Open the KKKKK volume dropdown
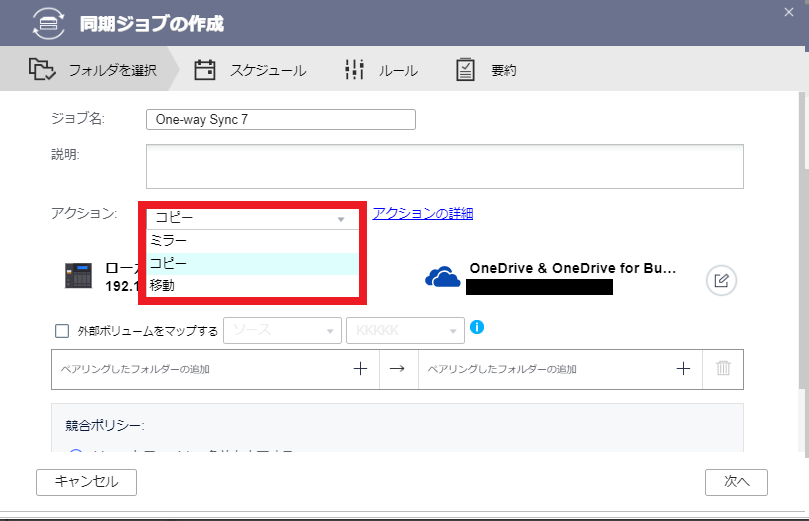The image size is (809, 521). (x=405, y=330)
